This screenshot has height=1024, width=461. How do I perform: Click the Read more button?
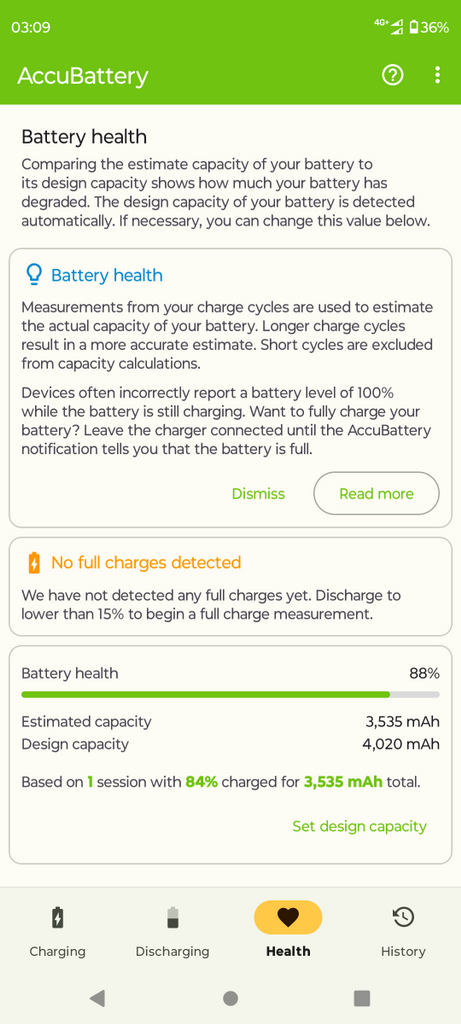pos(376,494)
